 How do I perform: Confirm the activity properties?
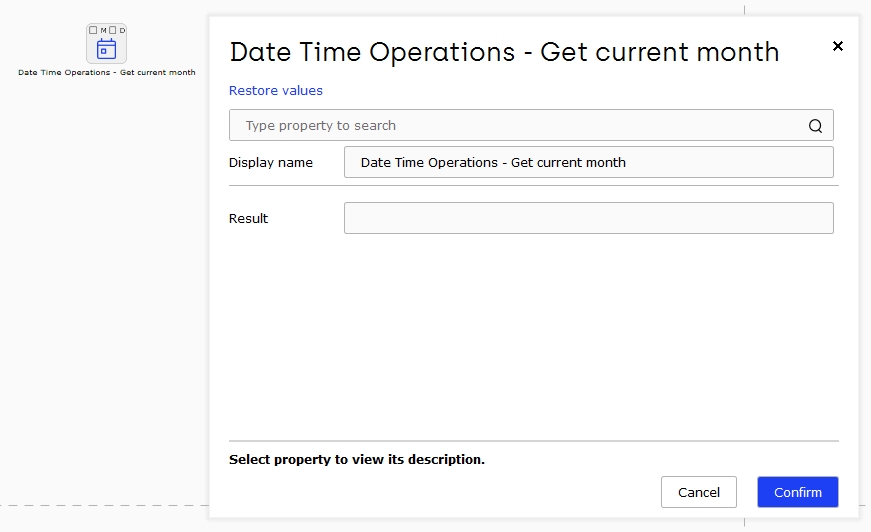[x=798, y=492]
